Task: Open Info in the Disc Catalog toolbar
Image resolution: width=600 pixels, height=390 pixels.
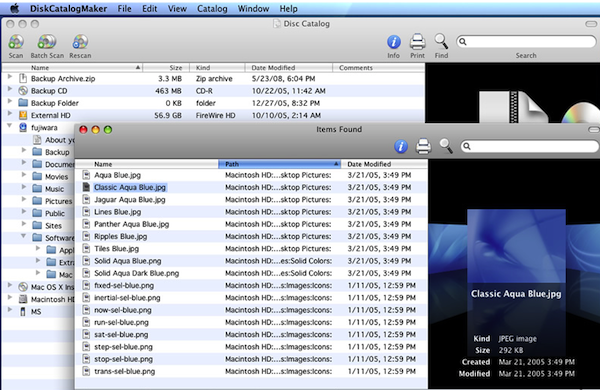Action: point(394,42)
